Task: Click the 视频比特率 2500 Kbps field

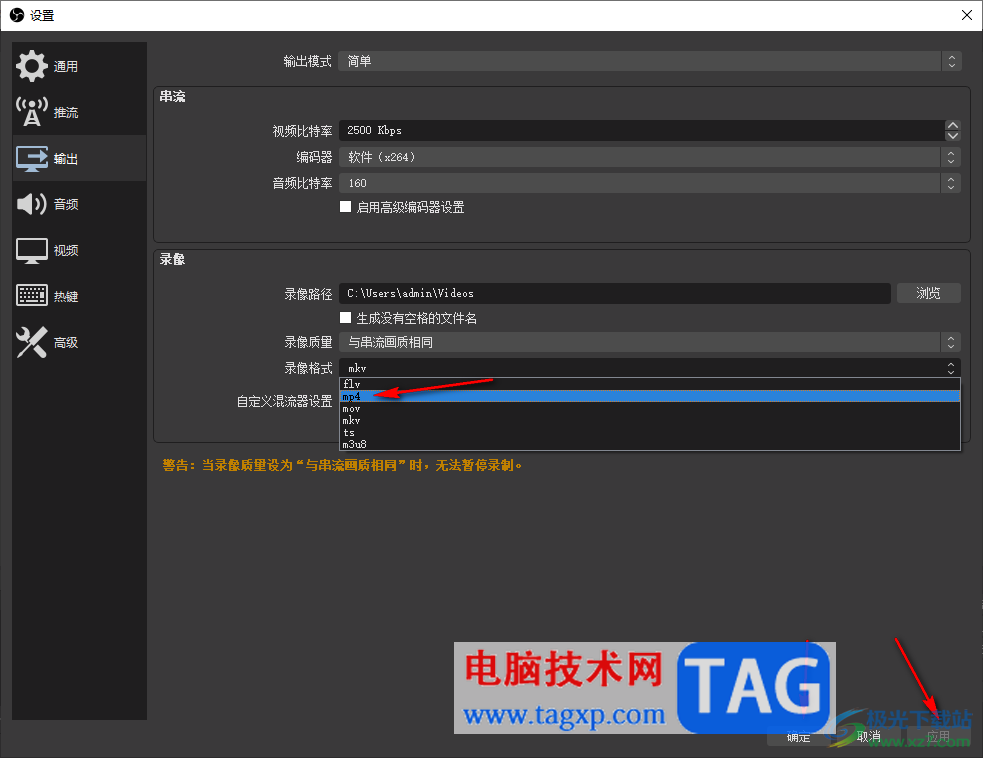Action: point(642,130)
